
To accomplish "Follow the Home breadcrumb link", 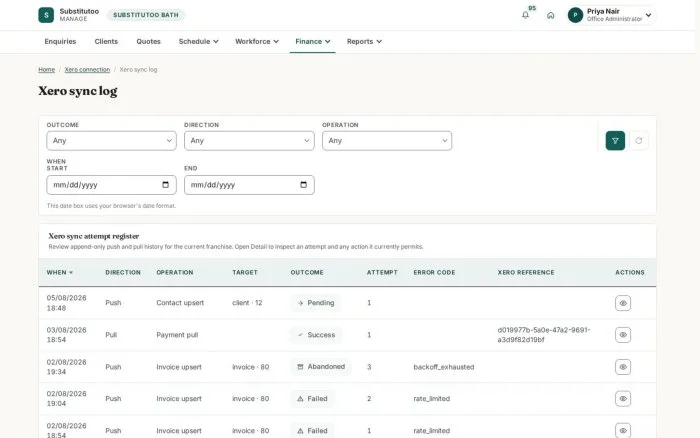I will coord(46,70).
